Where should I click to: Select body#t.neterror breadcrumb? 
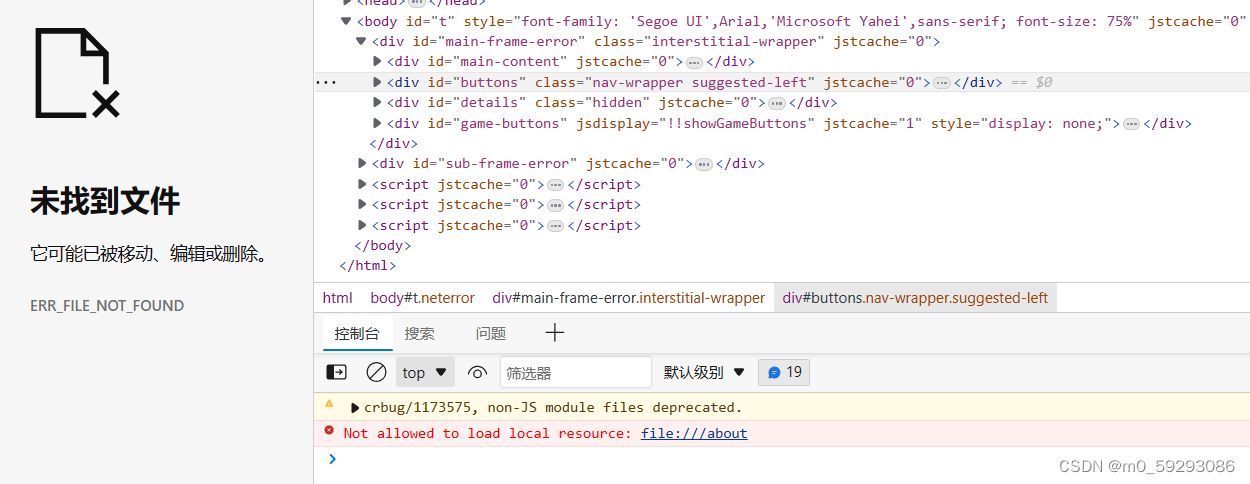point(422,298)
